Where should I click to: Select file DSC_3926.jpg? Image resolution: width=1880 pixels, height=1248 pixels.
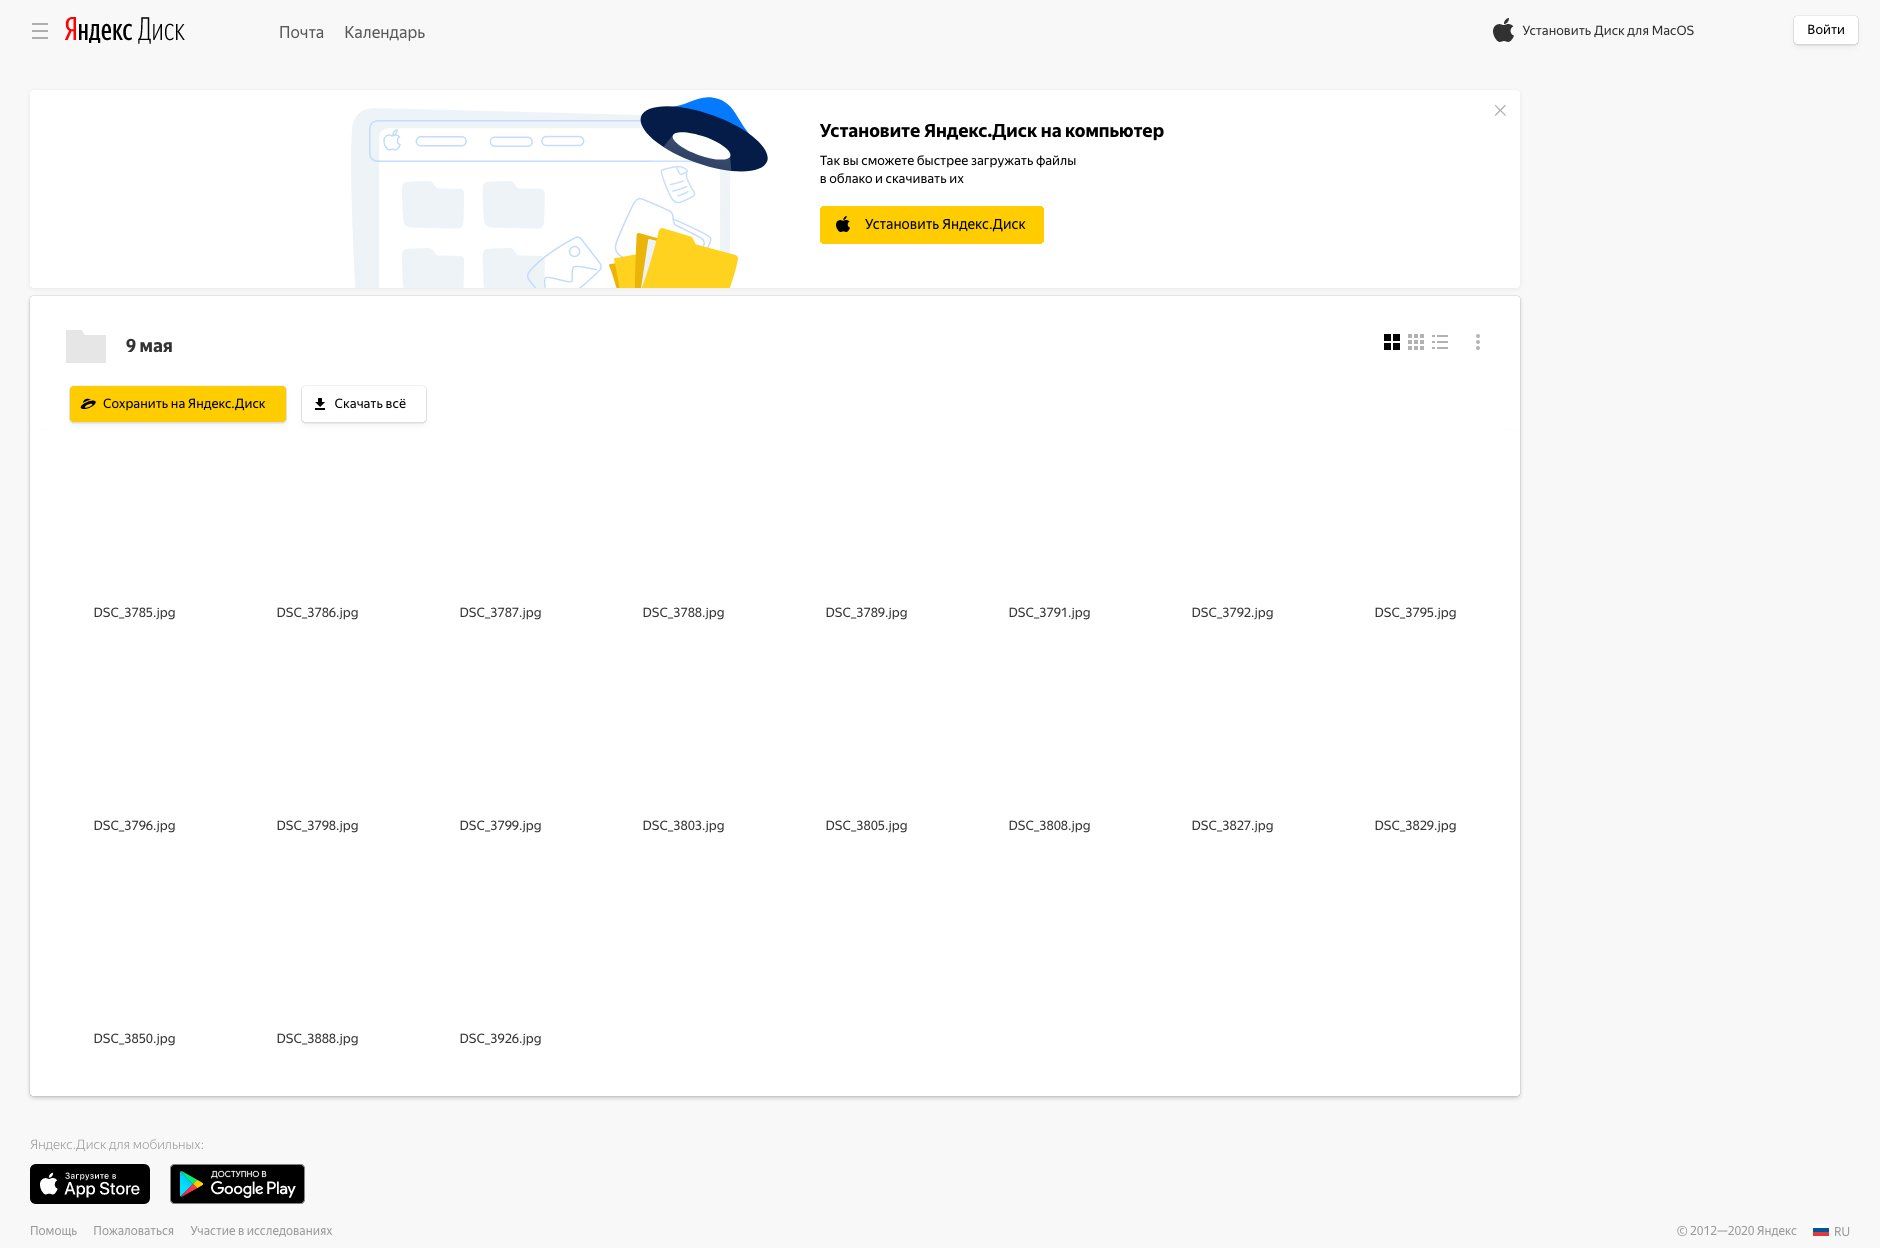tap(500, 1038)
